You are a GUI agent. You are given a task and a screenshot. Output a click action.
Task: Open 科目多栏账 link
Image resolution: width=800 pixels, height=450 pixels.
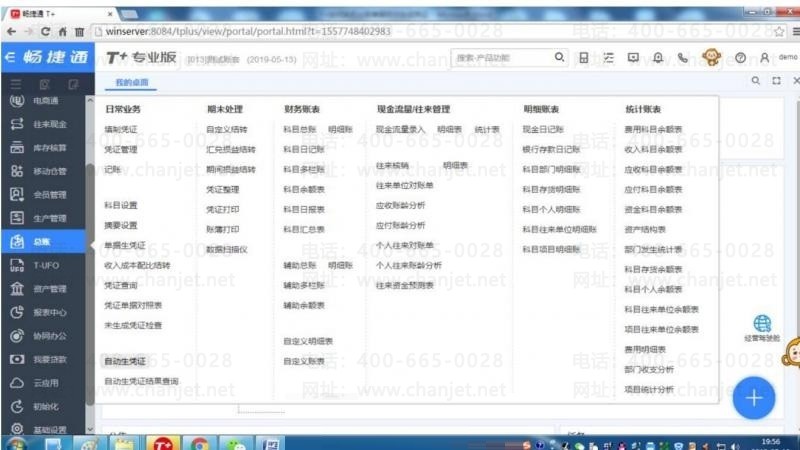[x=304, y=169]
